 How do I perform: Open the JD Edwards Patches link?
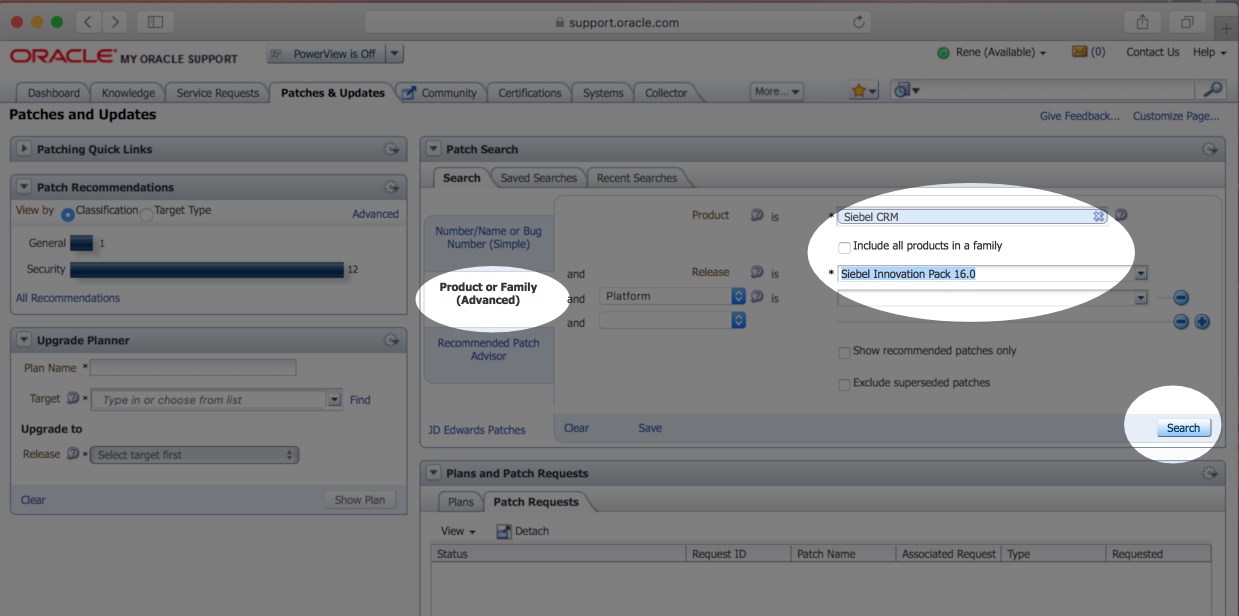click(476, 430)
